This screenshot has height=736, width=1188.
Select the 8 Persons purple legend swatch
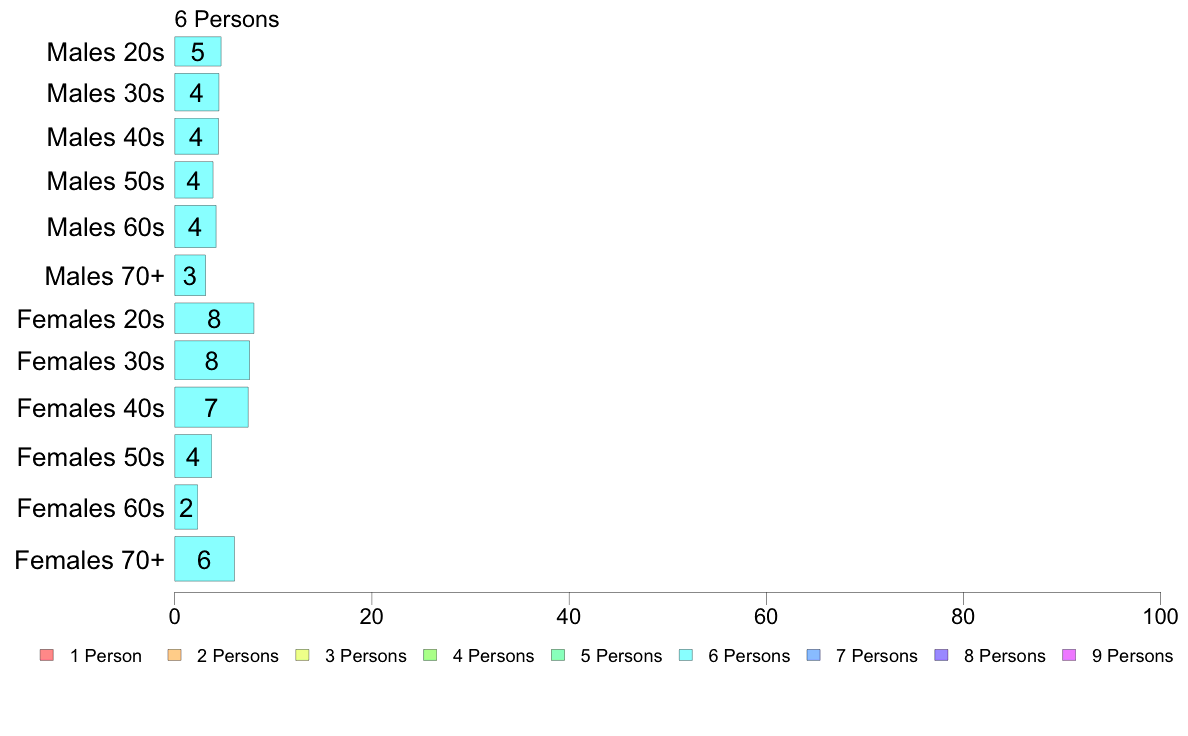[942, 655]
